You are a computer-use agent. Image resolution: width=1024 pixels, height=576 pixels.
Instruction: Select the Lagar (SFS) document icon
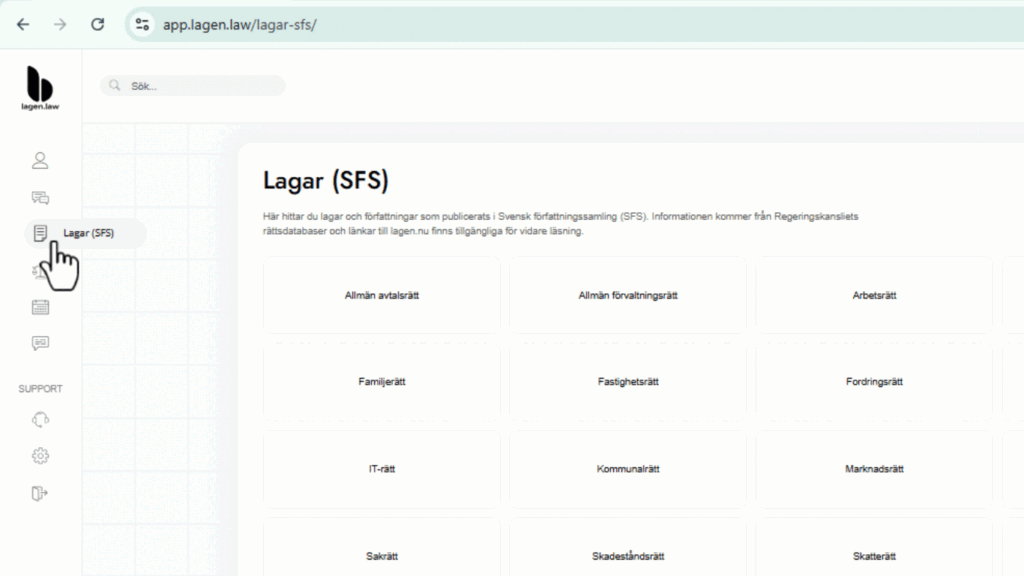40,233
